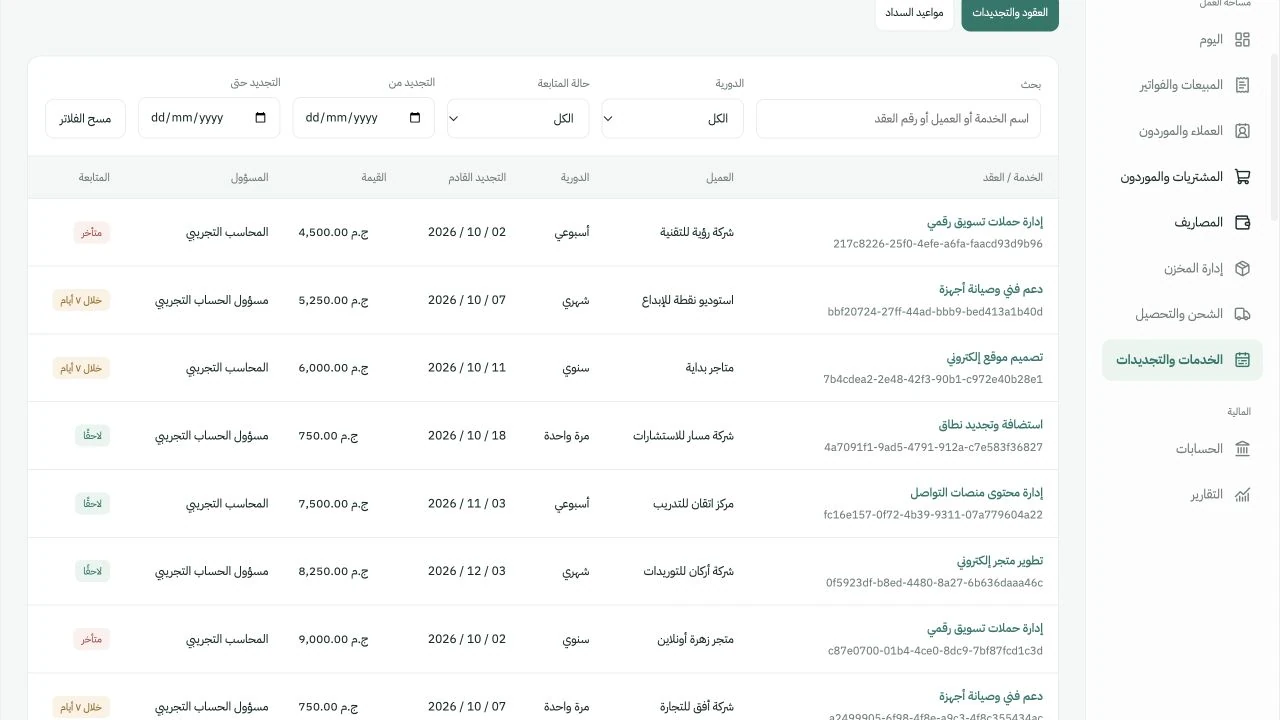Open calendar picker in التجديد من field

tap(415, 118)
